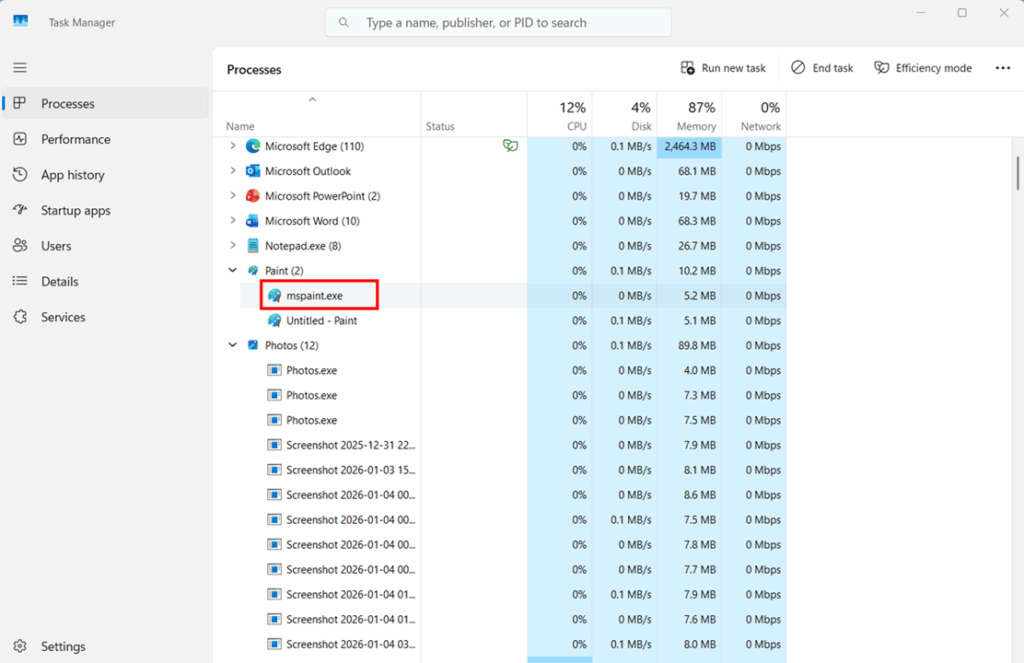1024x663 pixels.
Task: Click the mspaint.exe icon
Action: click(x=274, y=295)
